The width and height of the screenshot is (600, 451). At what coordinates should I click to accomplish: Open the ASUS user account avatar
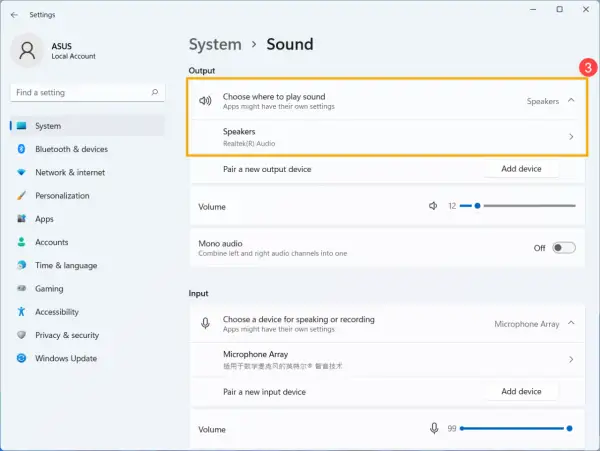coord(27,50)
